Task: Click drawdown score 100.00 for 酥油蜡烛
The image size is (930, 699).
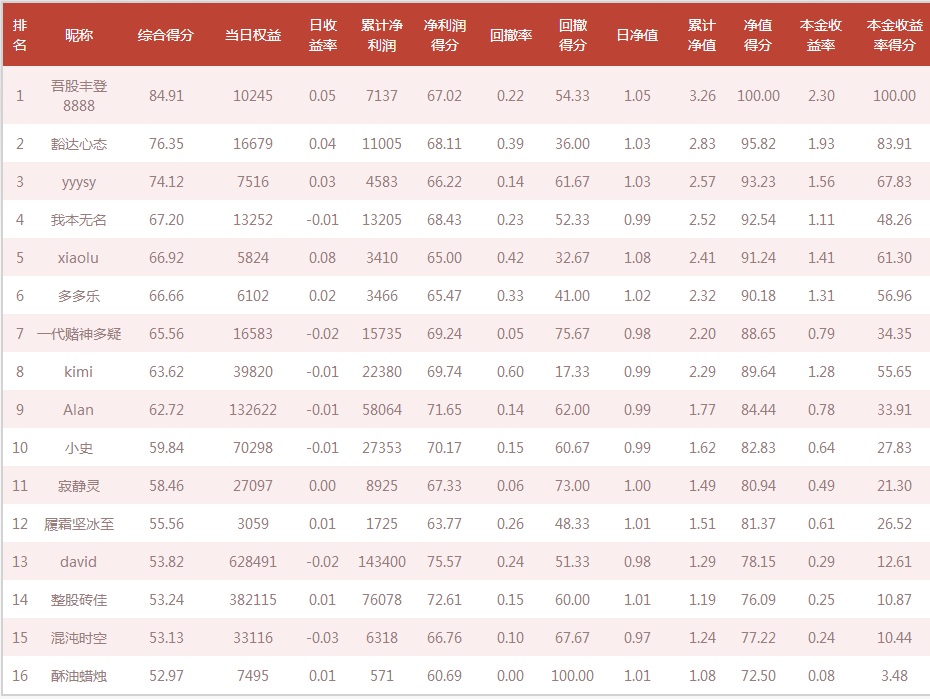Action: click(572, 675)
